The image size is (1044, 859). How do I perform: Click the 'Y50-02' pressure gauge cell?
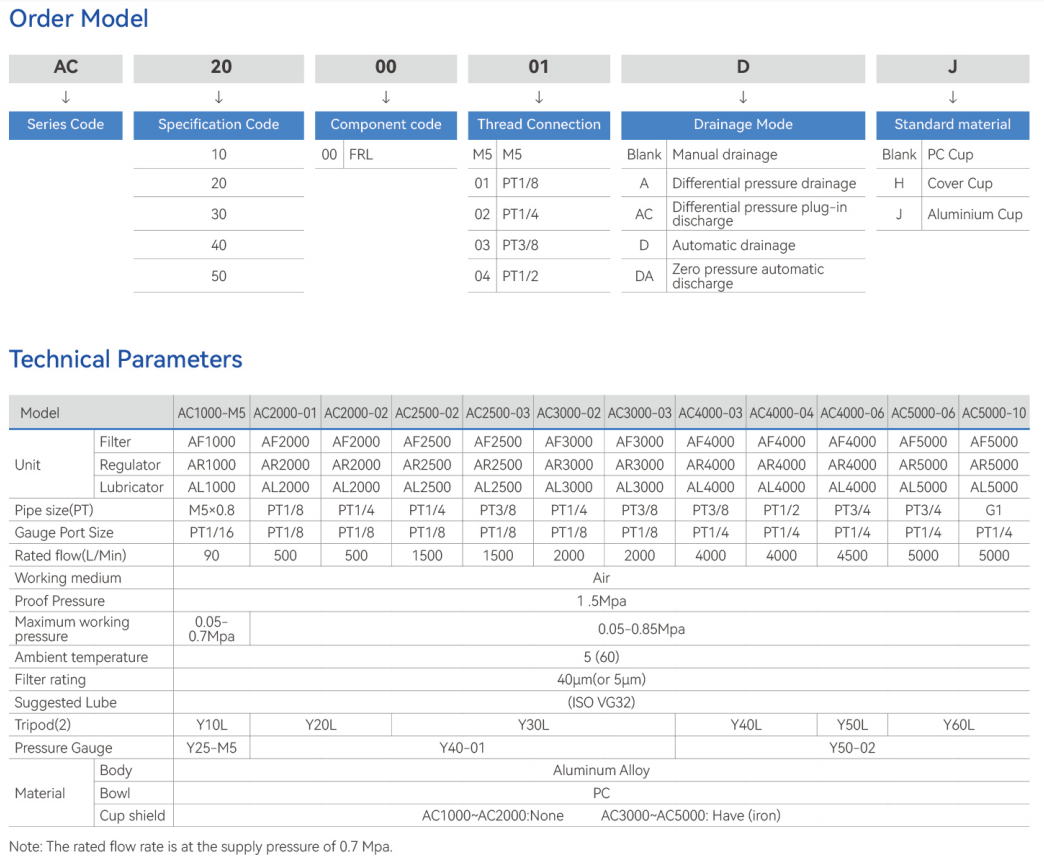[x=852, y=748]
